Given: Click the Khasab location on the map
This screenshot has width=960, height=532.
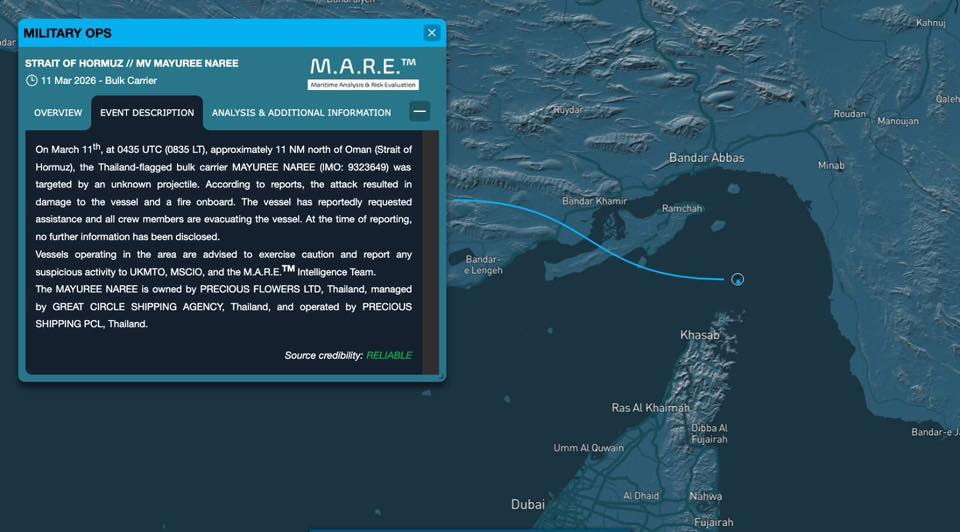Looking at the screenshot, I should (699, 335).
